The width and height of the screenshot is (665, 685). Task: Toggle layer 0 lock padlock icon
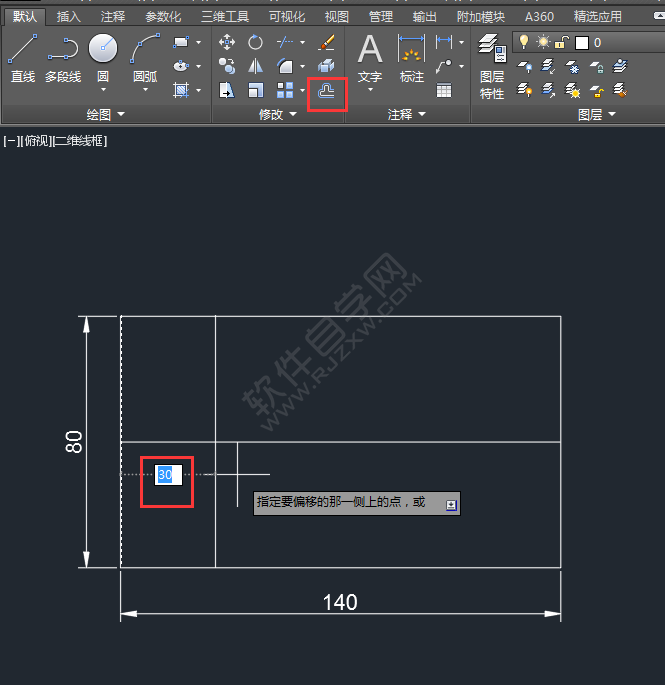(562, 42)
